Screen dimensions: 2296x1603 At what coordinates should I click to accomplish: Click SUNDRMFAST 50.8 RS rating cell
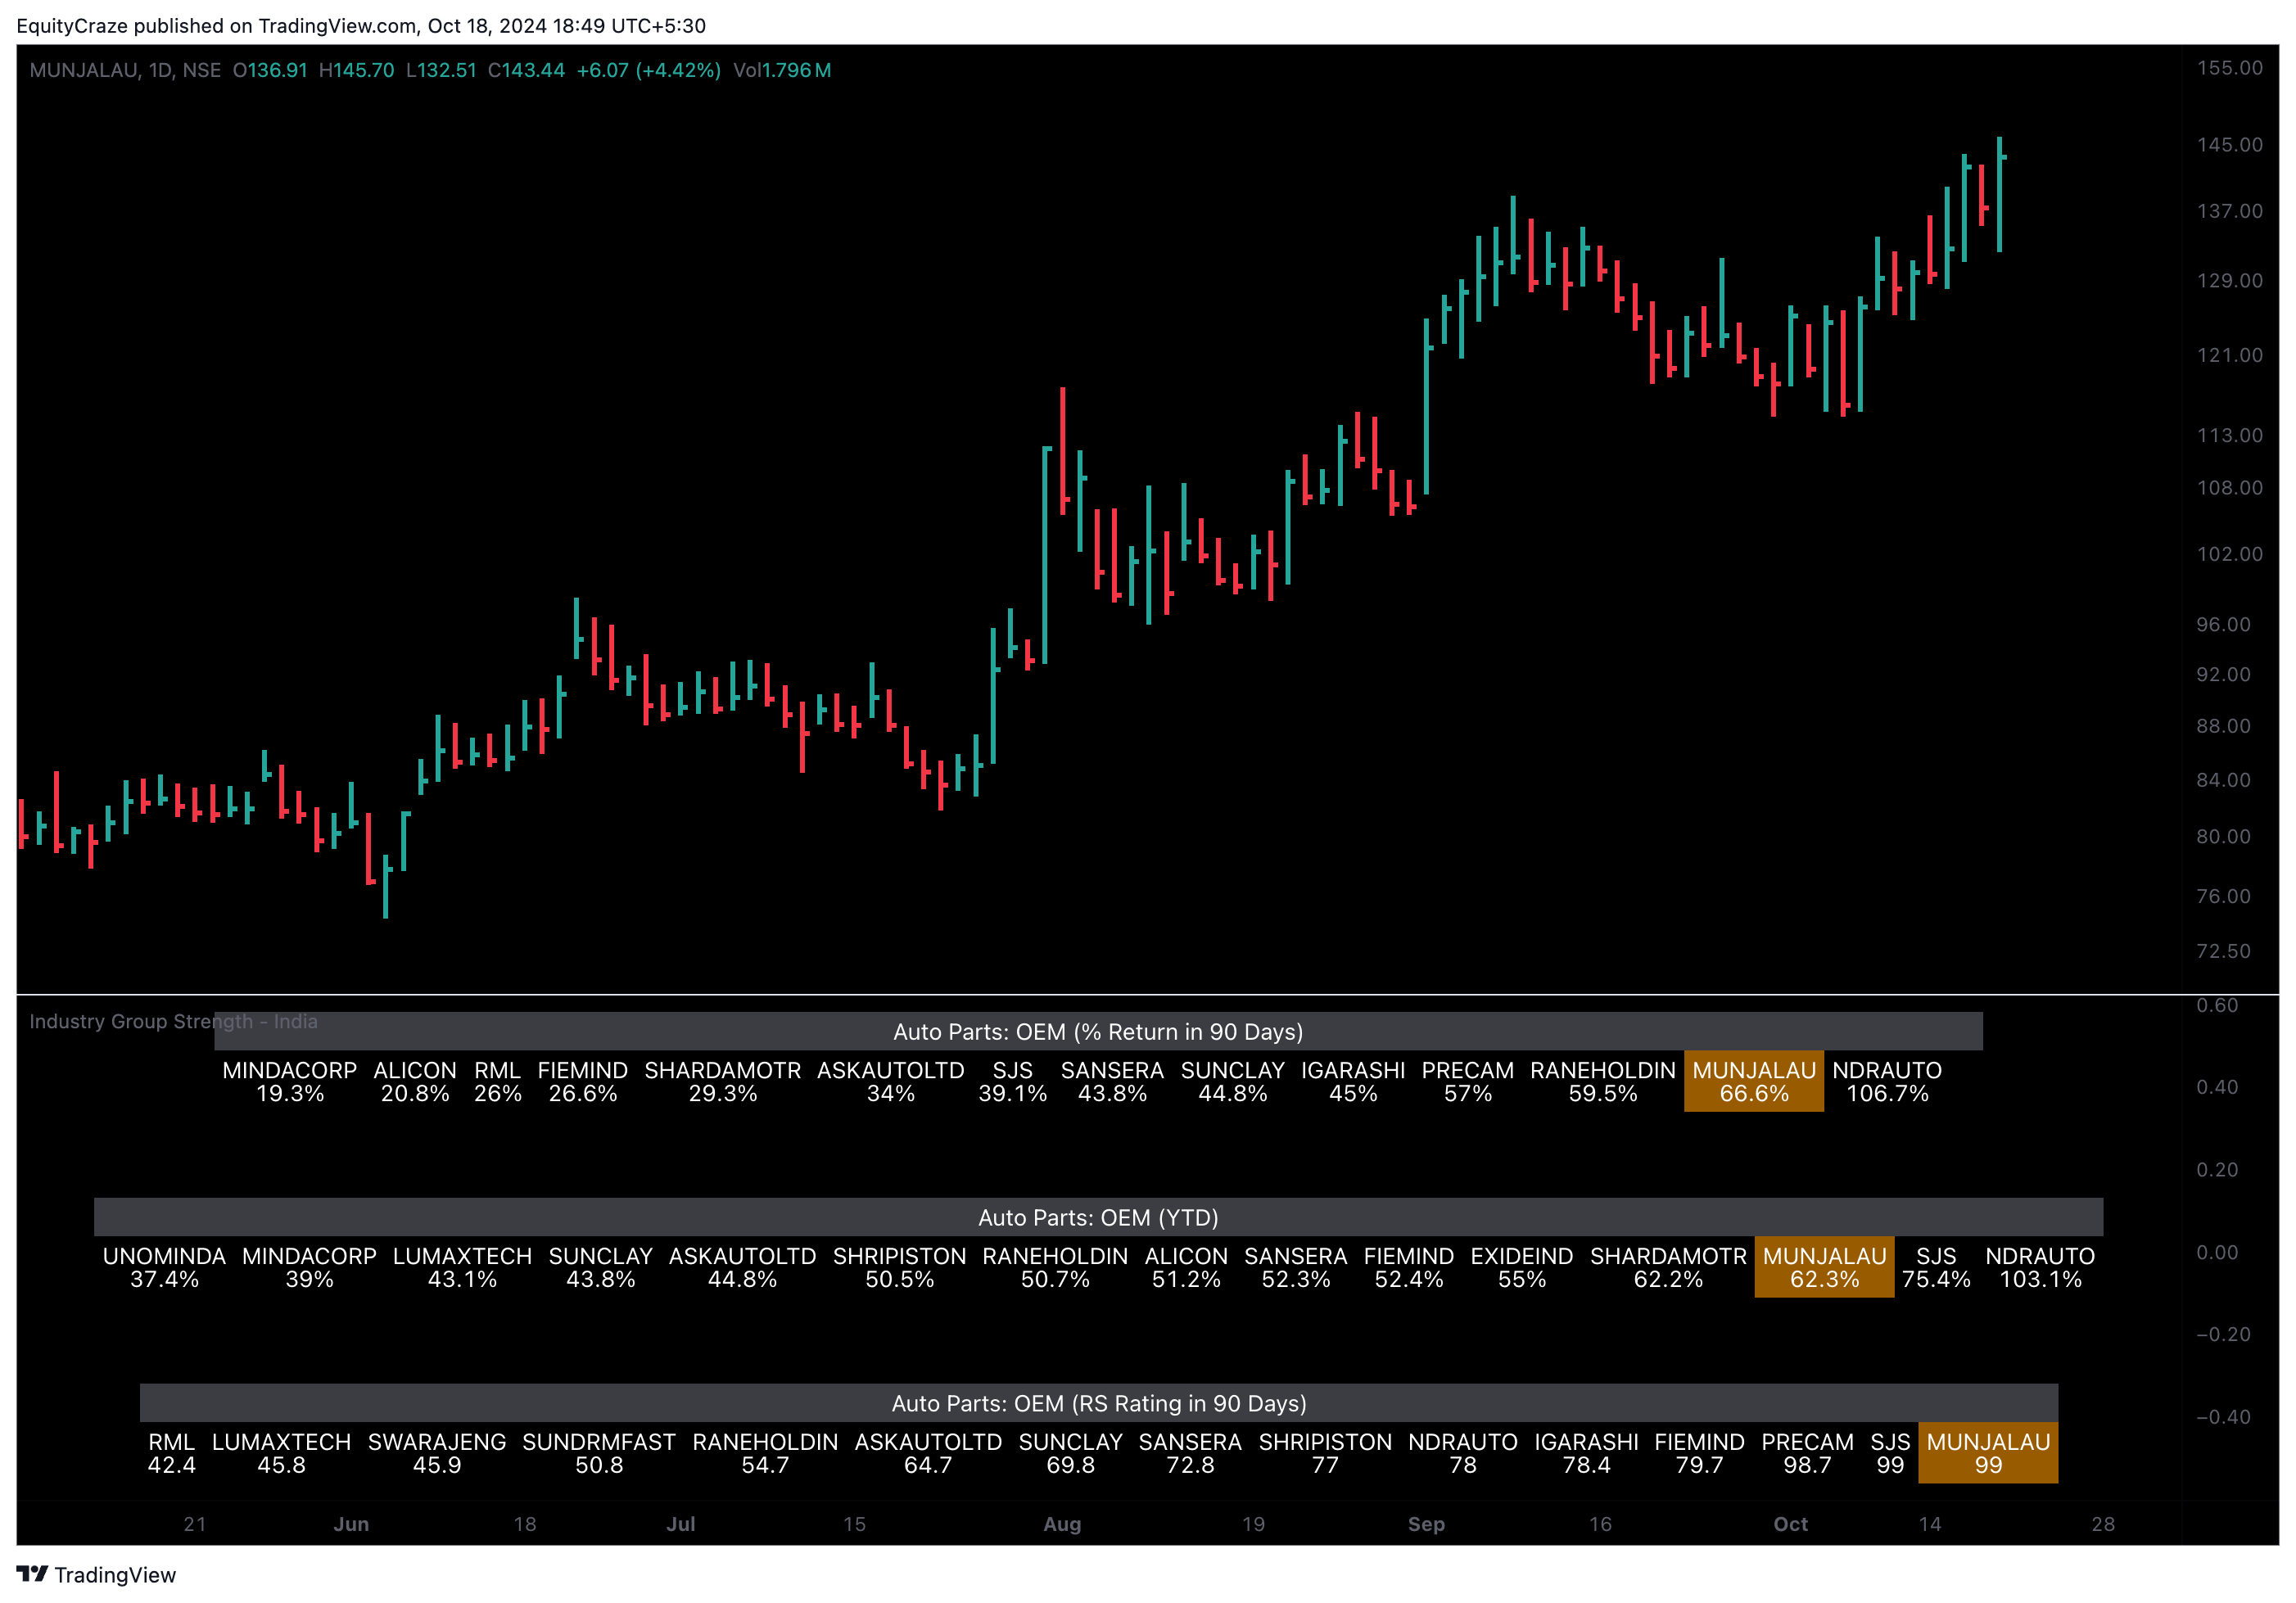pos(599,1453)
